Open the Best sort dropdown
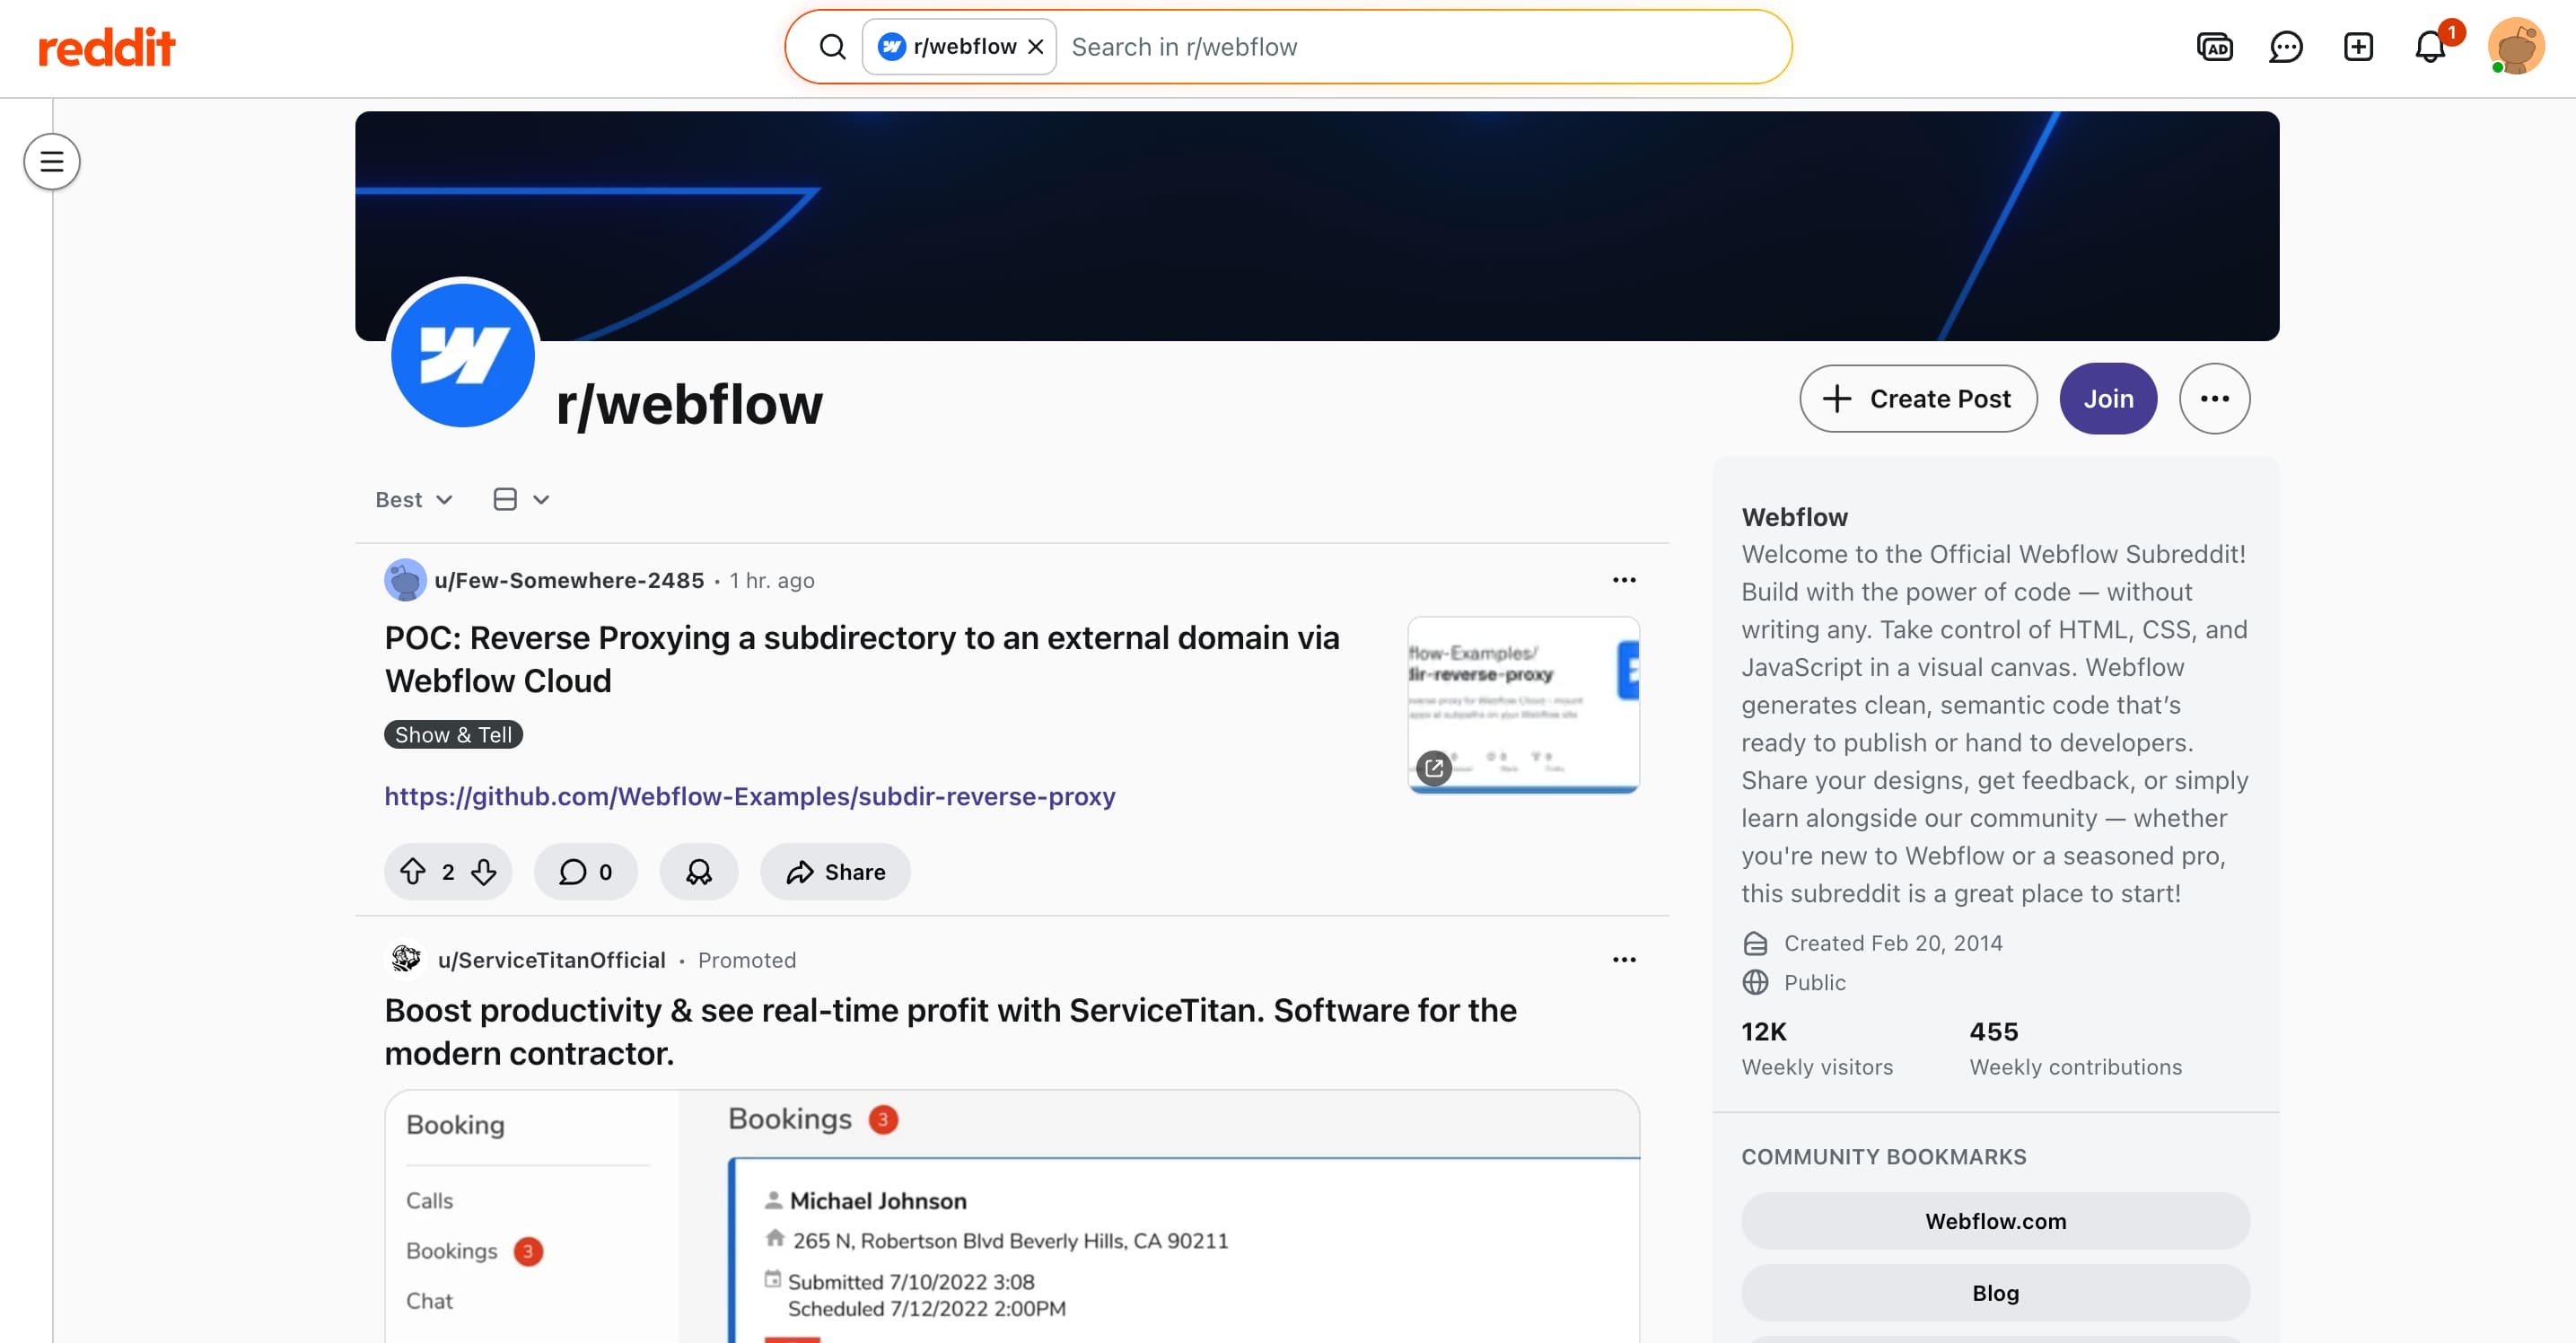The width and height of the screenshot is (2576, 1343). pyautogui.click(x=413, y=498)
